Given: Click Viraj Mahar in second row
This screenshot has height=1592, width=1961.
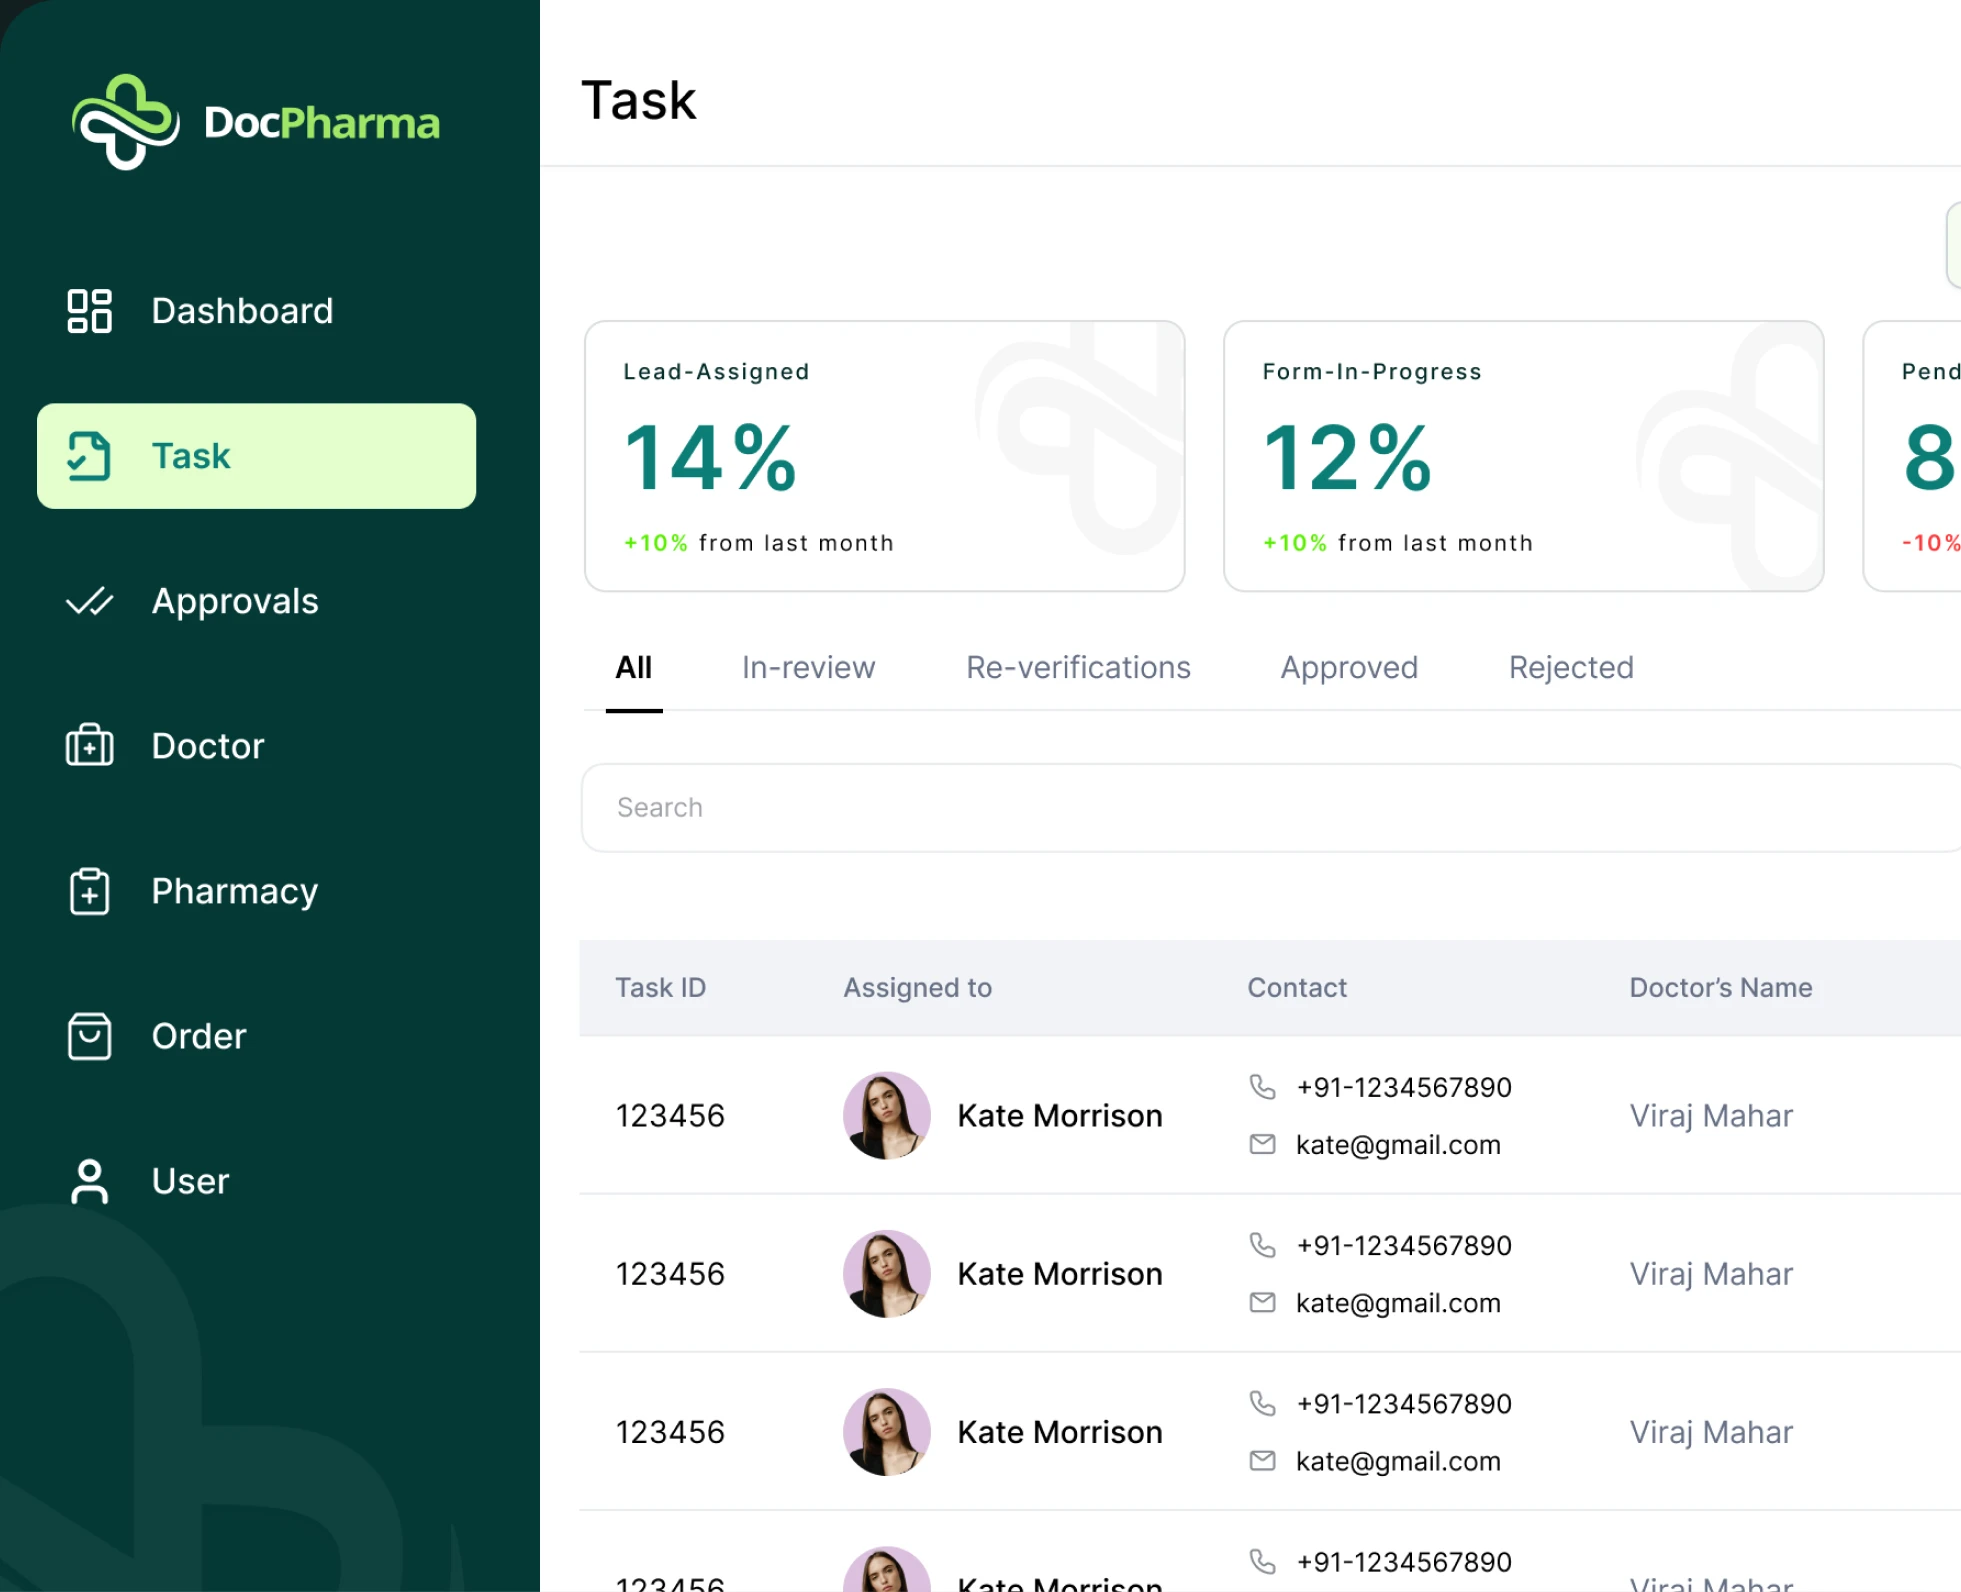Looking at the screenshot, I should point(1712,1274).
